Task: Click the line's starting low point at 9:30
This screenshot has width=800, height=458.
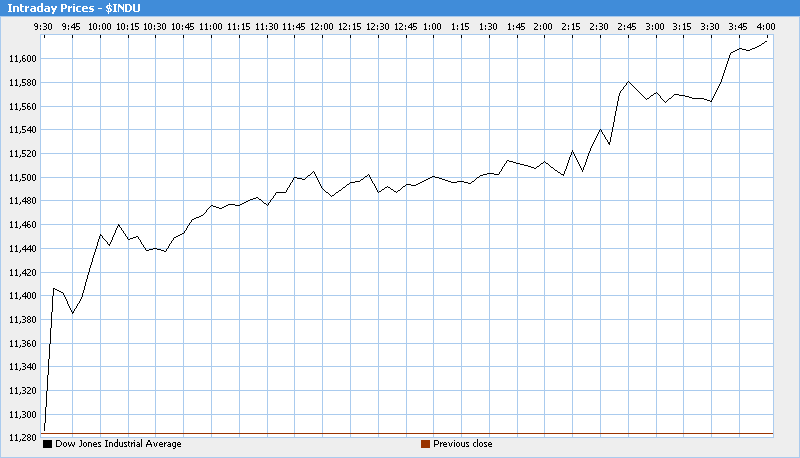Action: click(45, 430)
